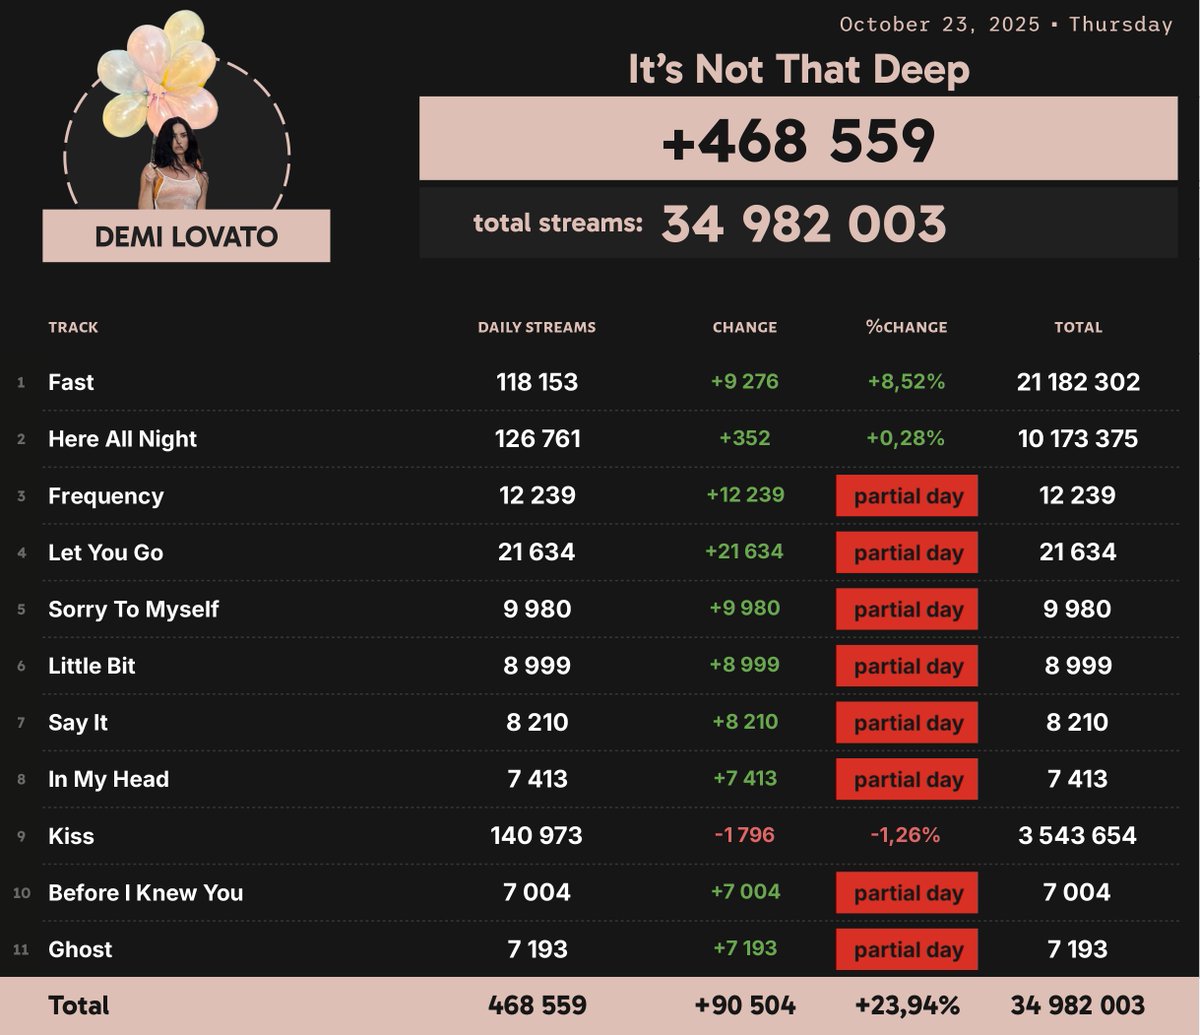
Task: Click rank number 1 beside Fast
Action: coord(20,382)
